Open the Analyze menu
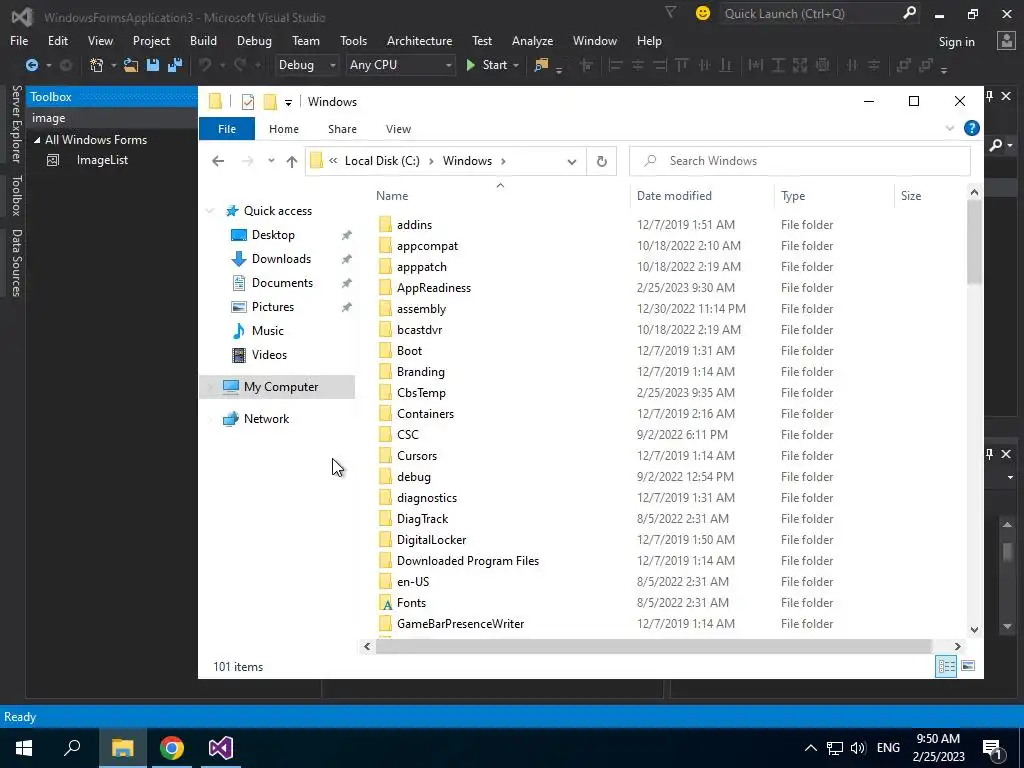Viewport: 1024px width, 768px height. (x=532, y=40)
